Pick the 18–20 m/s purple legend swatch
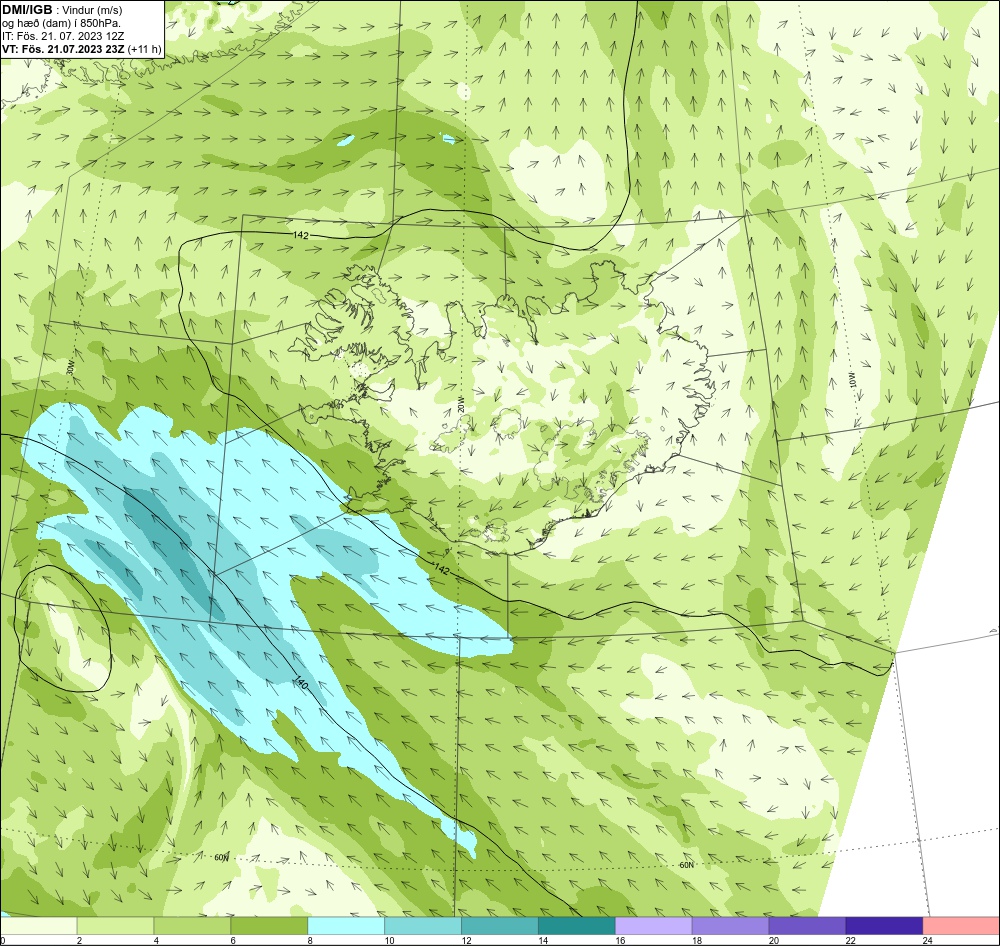This screenshot has height=946, width=1000. coord(730,925)
